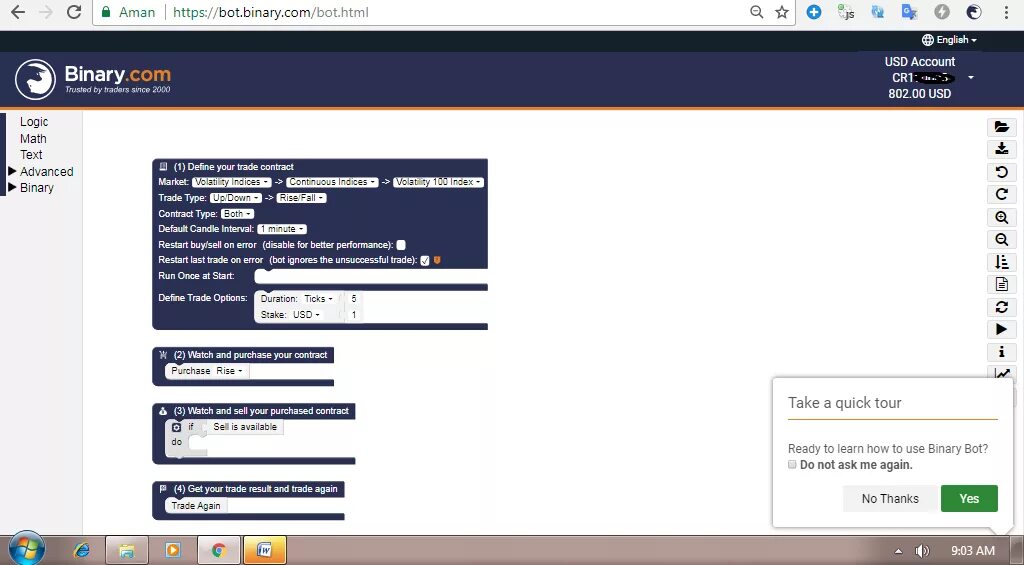Open the browser zoom magnifier icon
This screenshot has height=565, width=1024.
pyautogui.click(x=756, y=12)
